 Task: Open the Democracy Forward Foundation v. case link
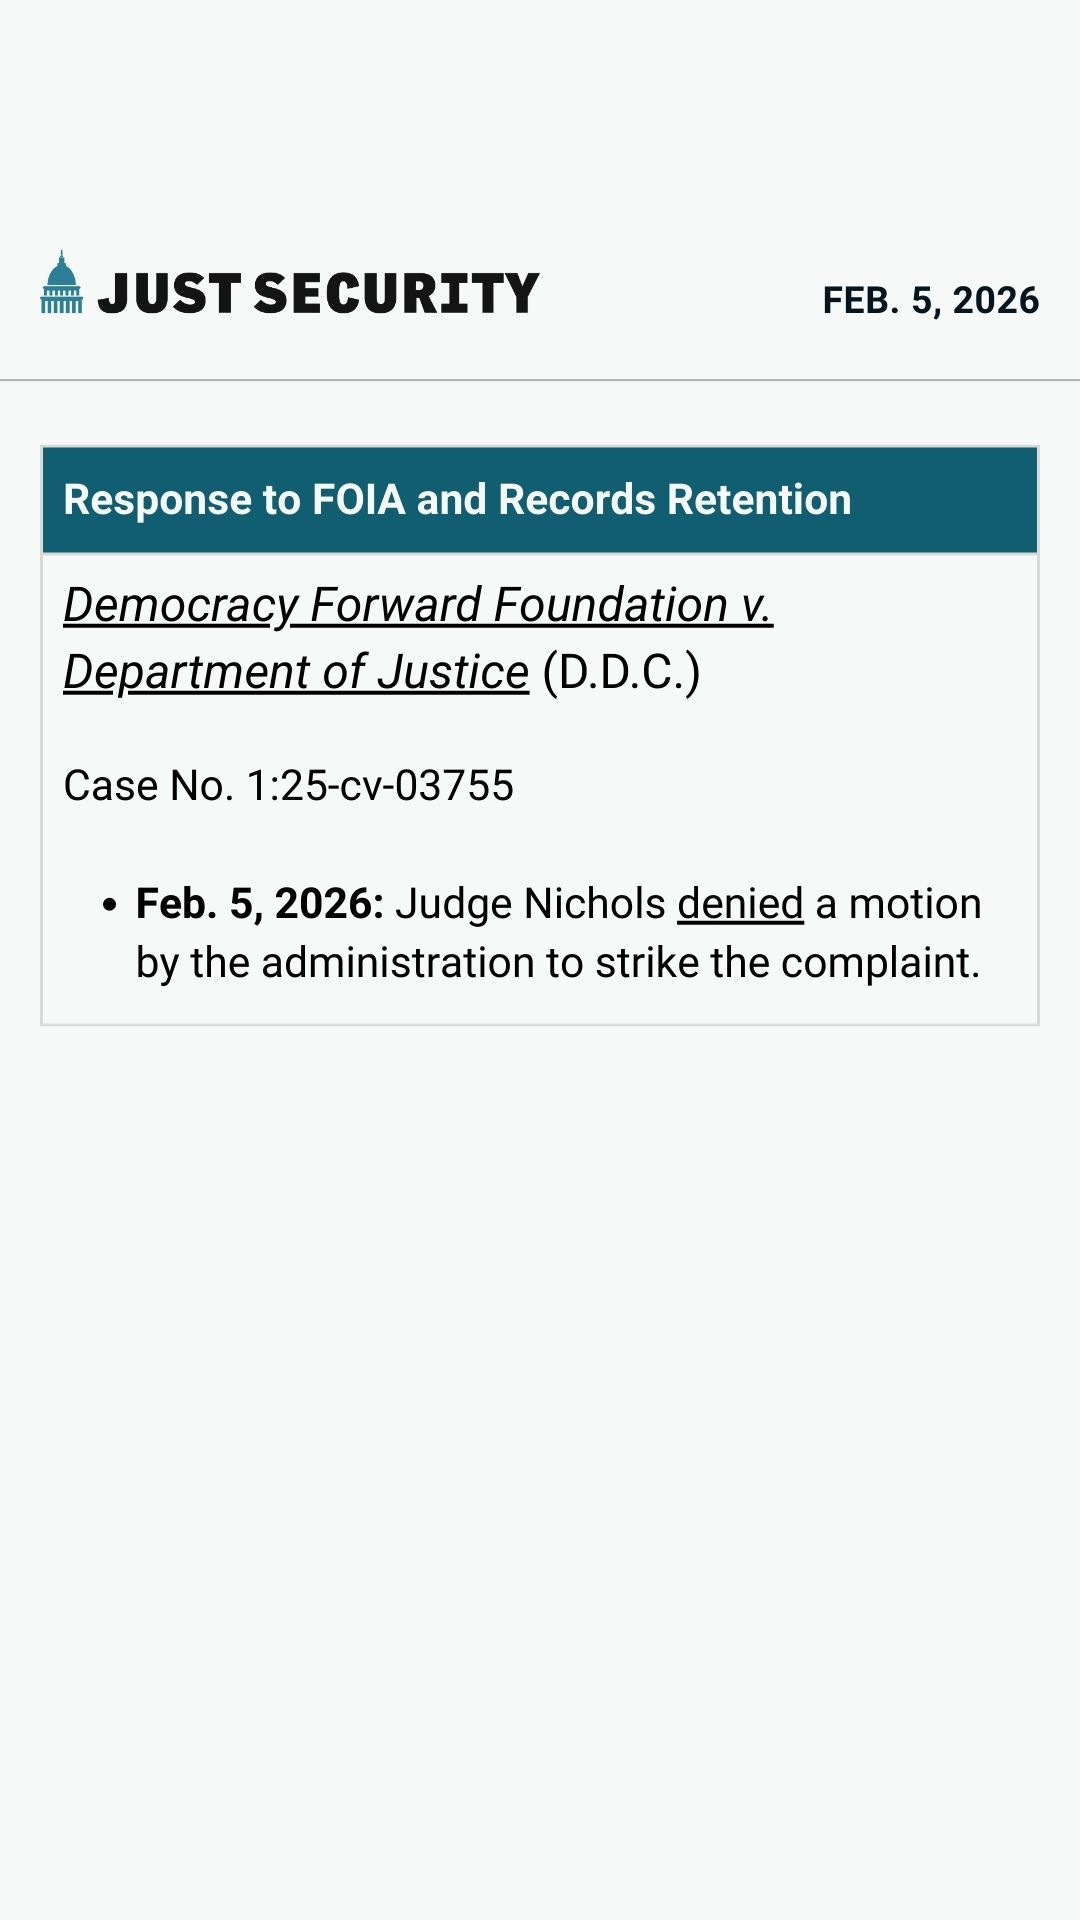click(x=418, y=605)
